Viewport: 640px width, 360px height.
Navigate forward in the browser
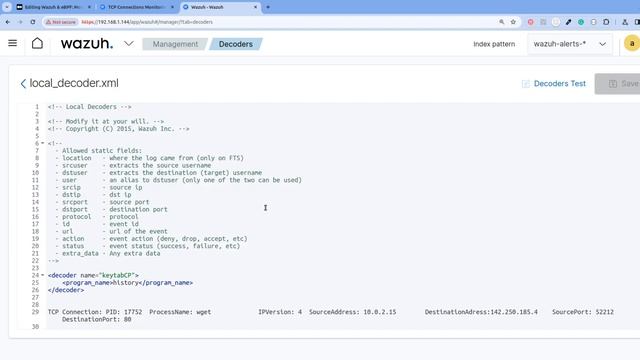pos(20,22)
